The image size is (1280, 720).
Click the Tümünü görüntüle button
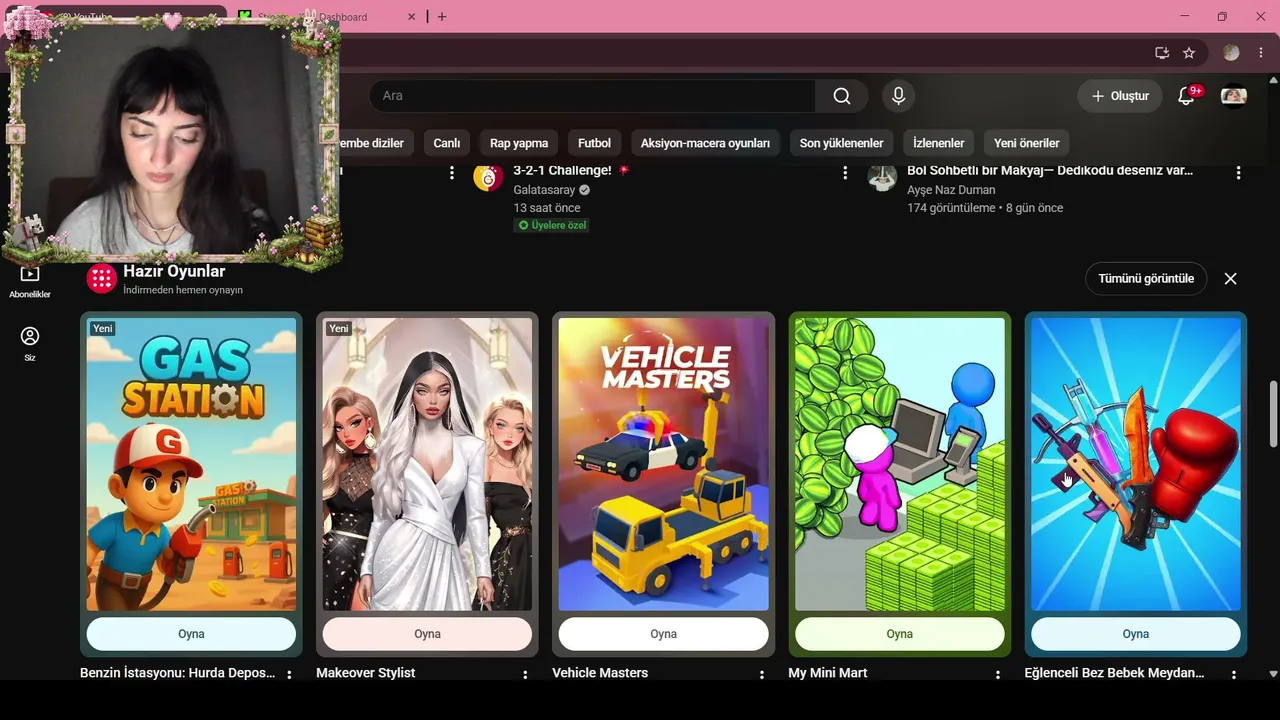(x=1146, y=279)
